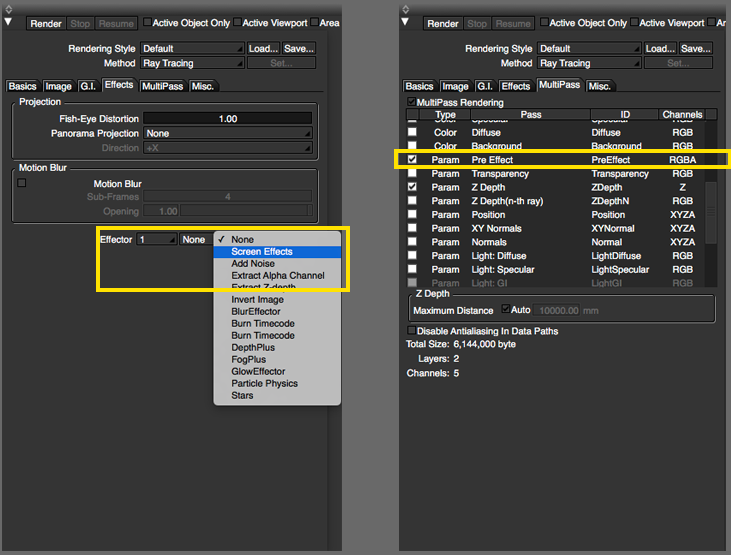Click Render button in left panel
The image size is (731, 555).
click(46, 23)
